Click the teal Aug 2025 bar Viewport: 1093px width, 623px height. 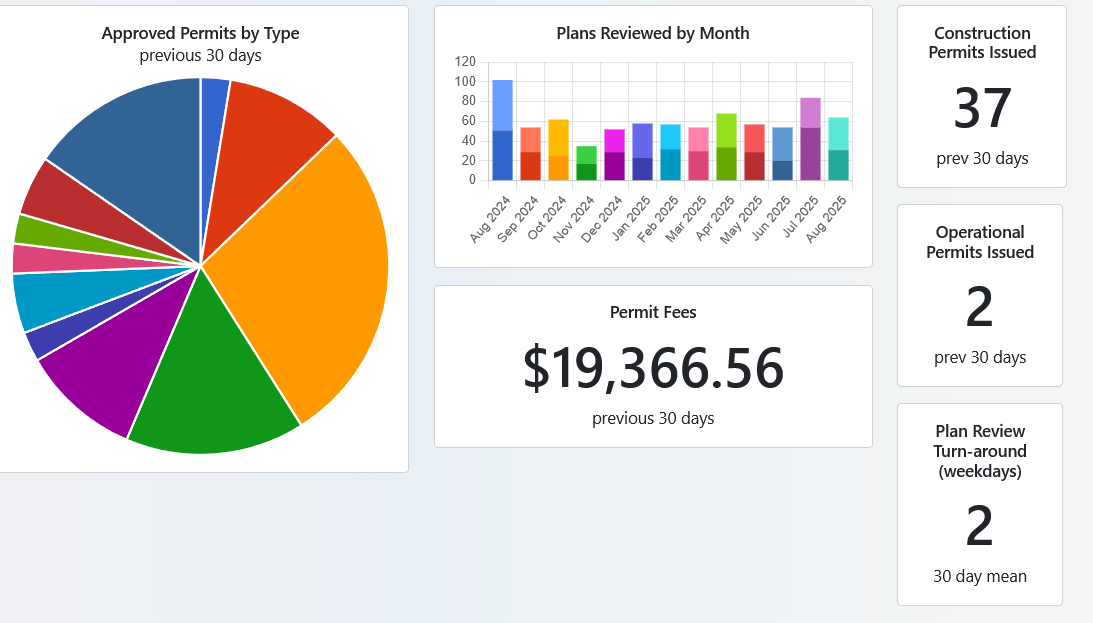point(838,150)
